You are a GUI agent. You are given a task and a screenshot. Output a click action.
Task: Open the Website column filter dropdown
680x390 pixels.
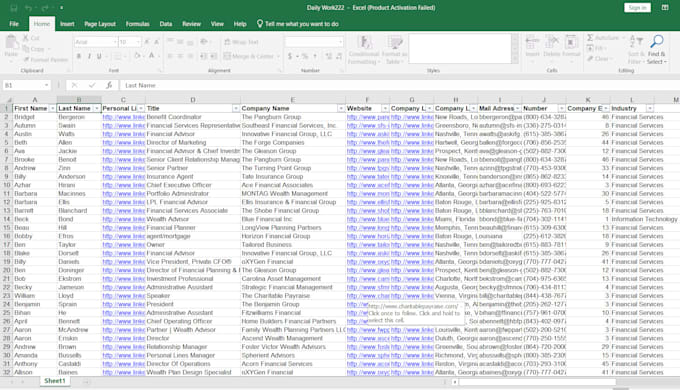[385, 108]
